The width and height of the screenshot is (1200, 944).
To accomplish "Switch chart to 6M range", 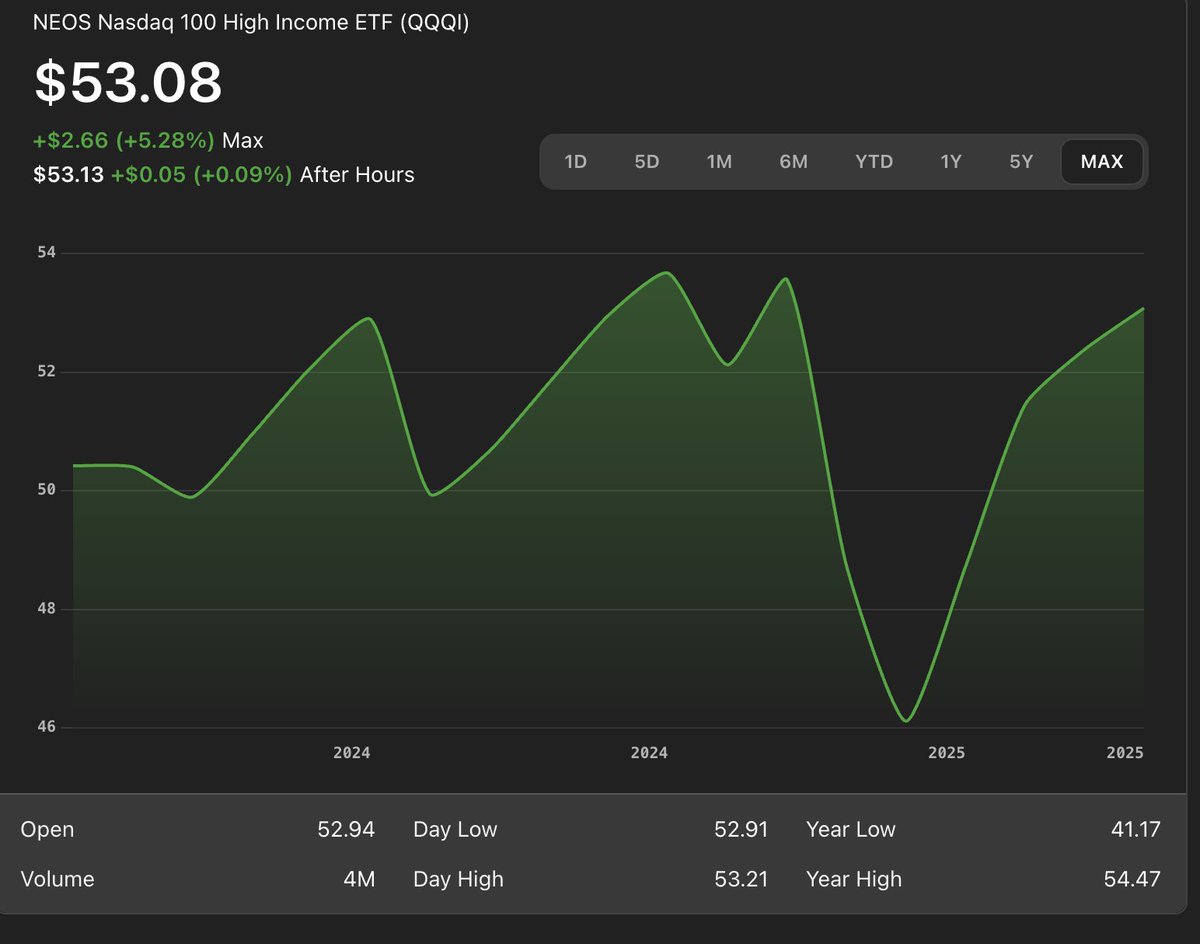I will pos(793,161).
